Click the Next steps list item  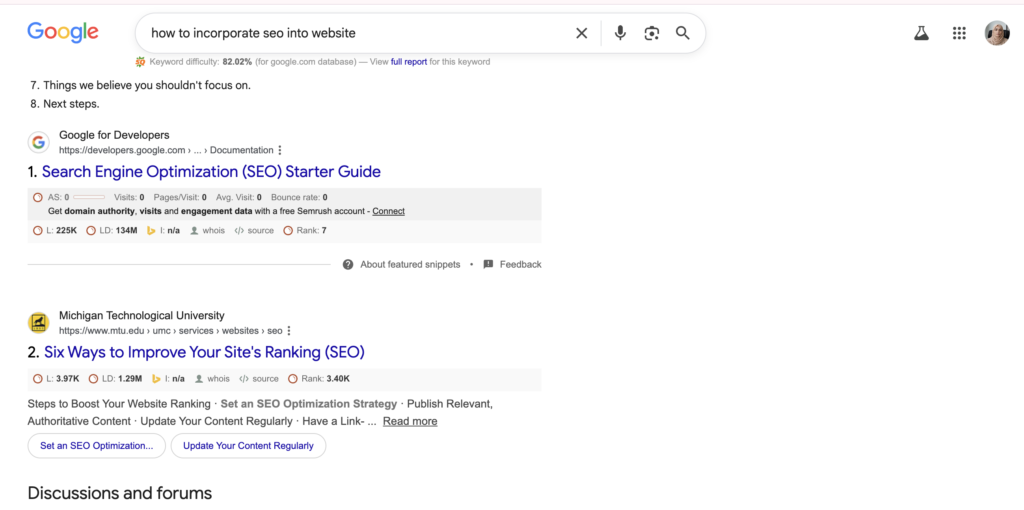tap(71, 104)
